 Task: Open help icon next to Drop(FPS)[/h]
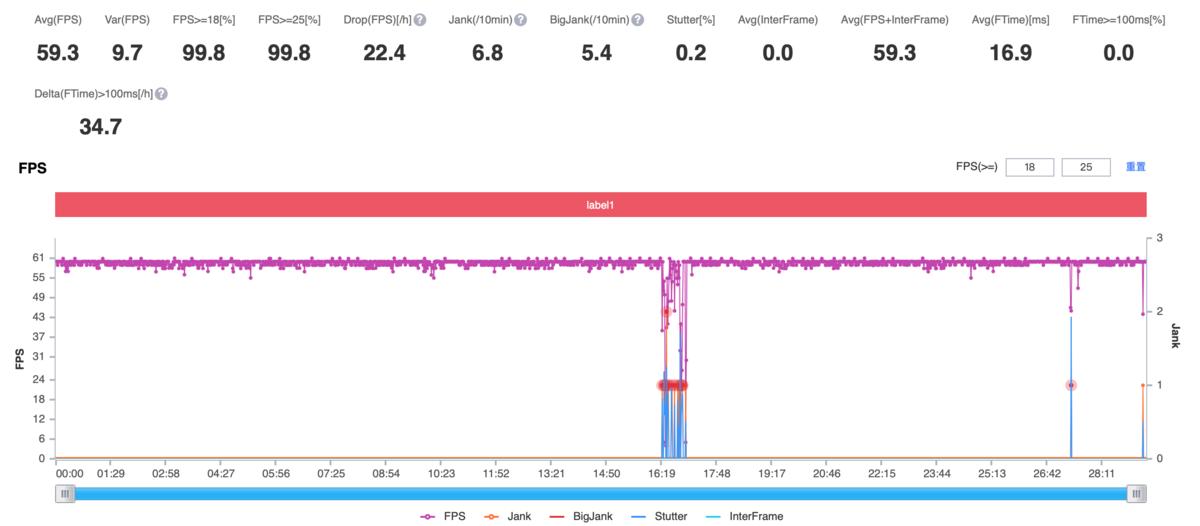[420, 20]
